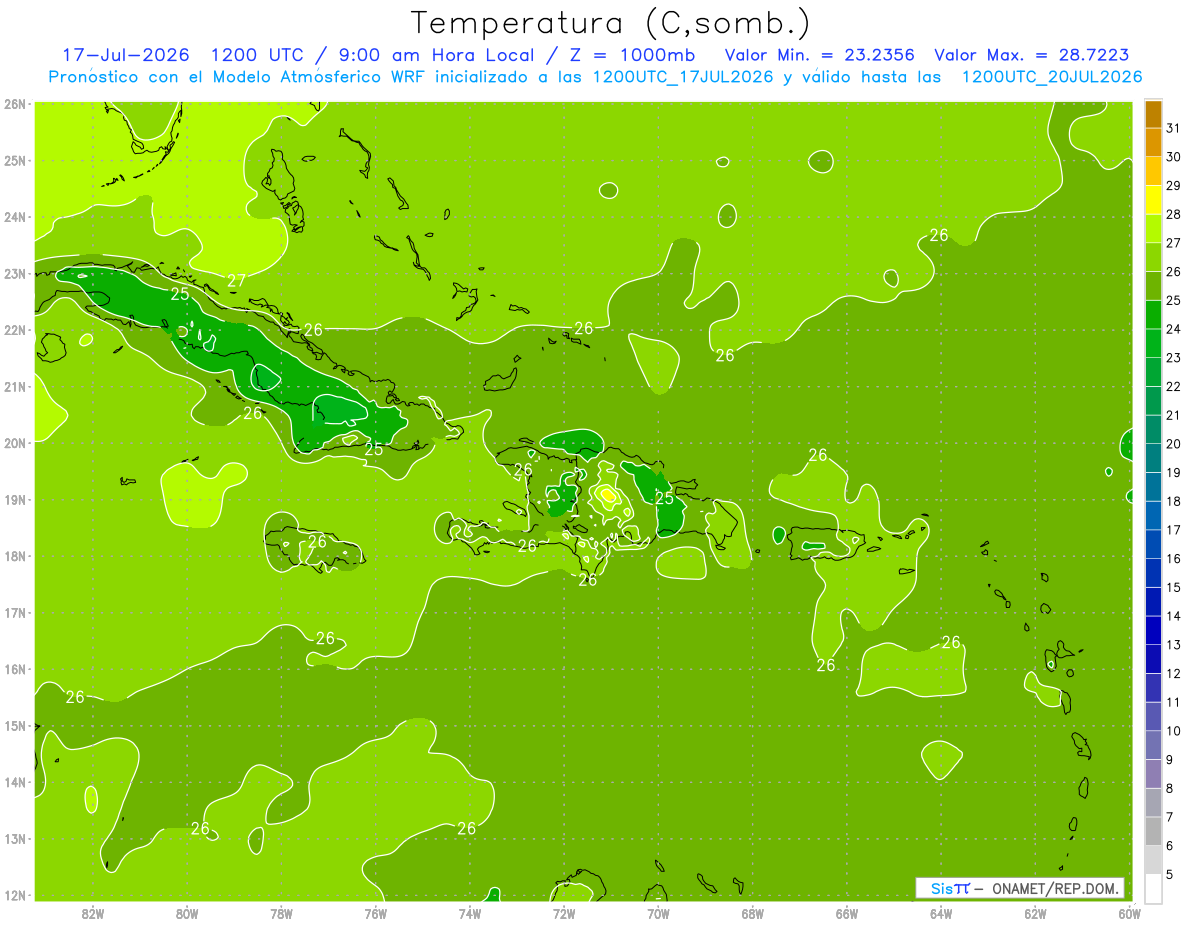Image resolution: width=1200 pixels, height=927 pixels.
Task: Click the 10 label on the color scale
Action: 1174,731
